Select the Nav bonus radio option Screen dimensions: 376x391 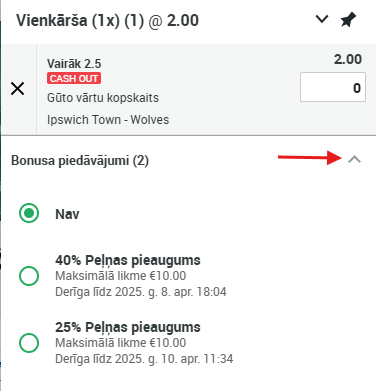(29, 213)
